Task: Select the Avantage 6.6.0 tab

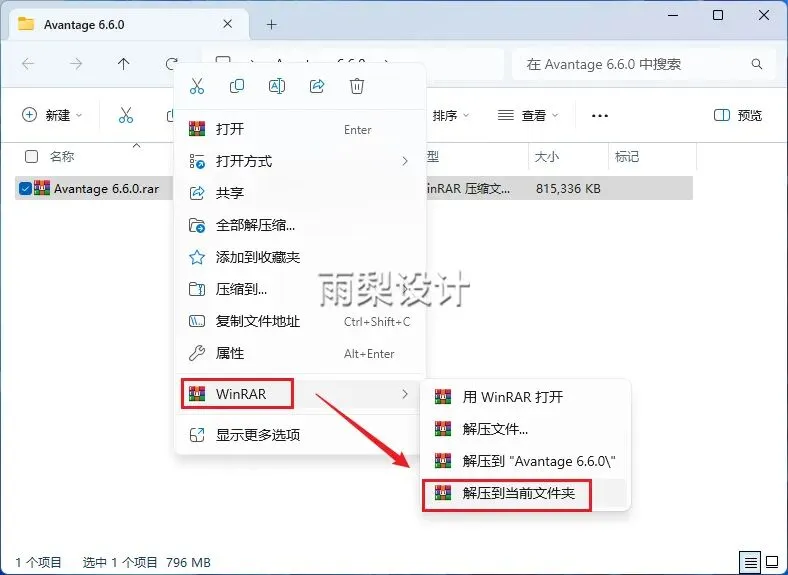Action: 129,24
